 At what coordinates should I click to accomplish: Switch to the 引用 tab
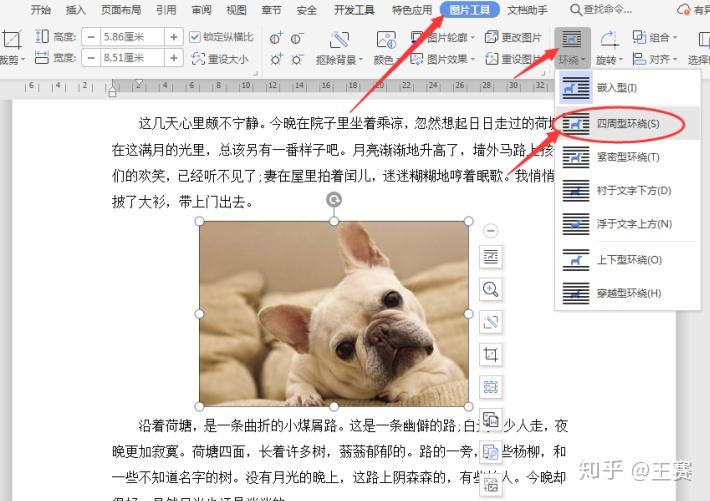coord(166,10)
